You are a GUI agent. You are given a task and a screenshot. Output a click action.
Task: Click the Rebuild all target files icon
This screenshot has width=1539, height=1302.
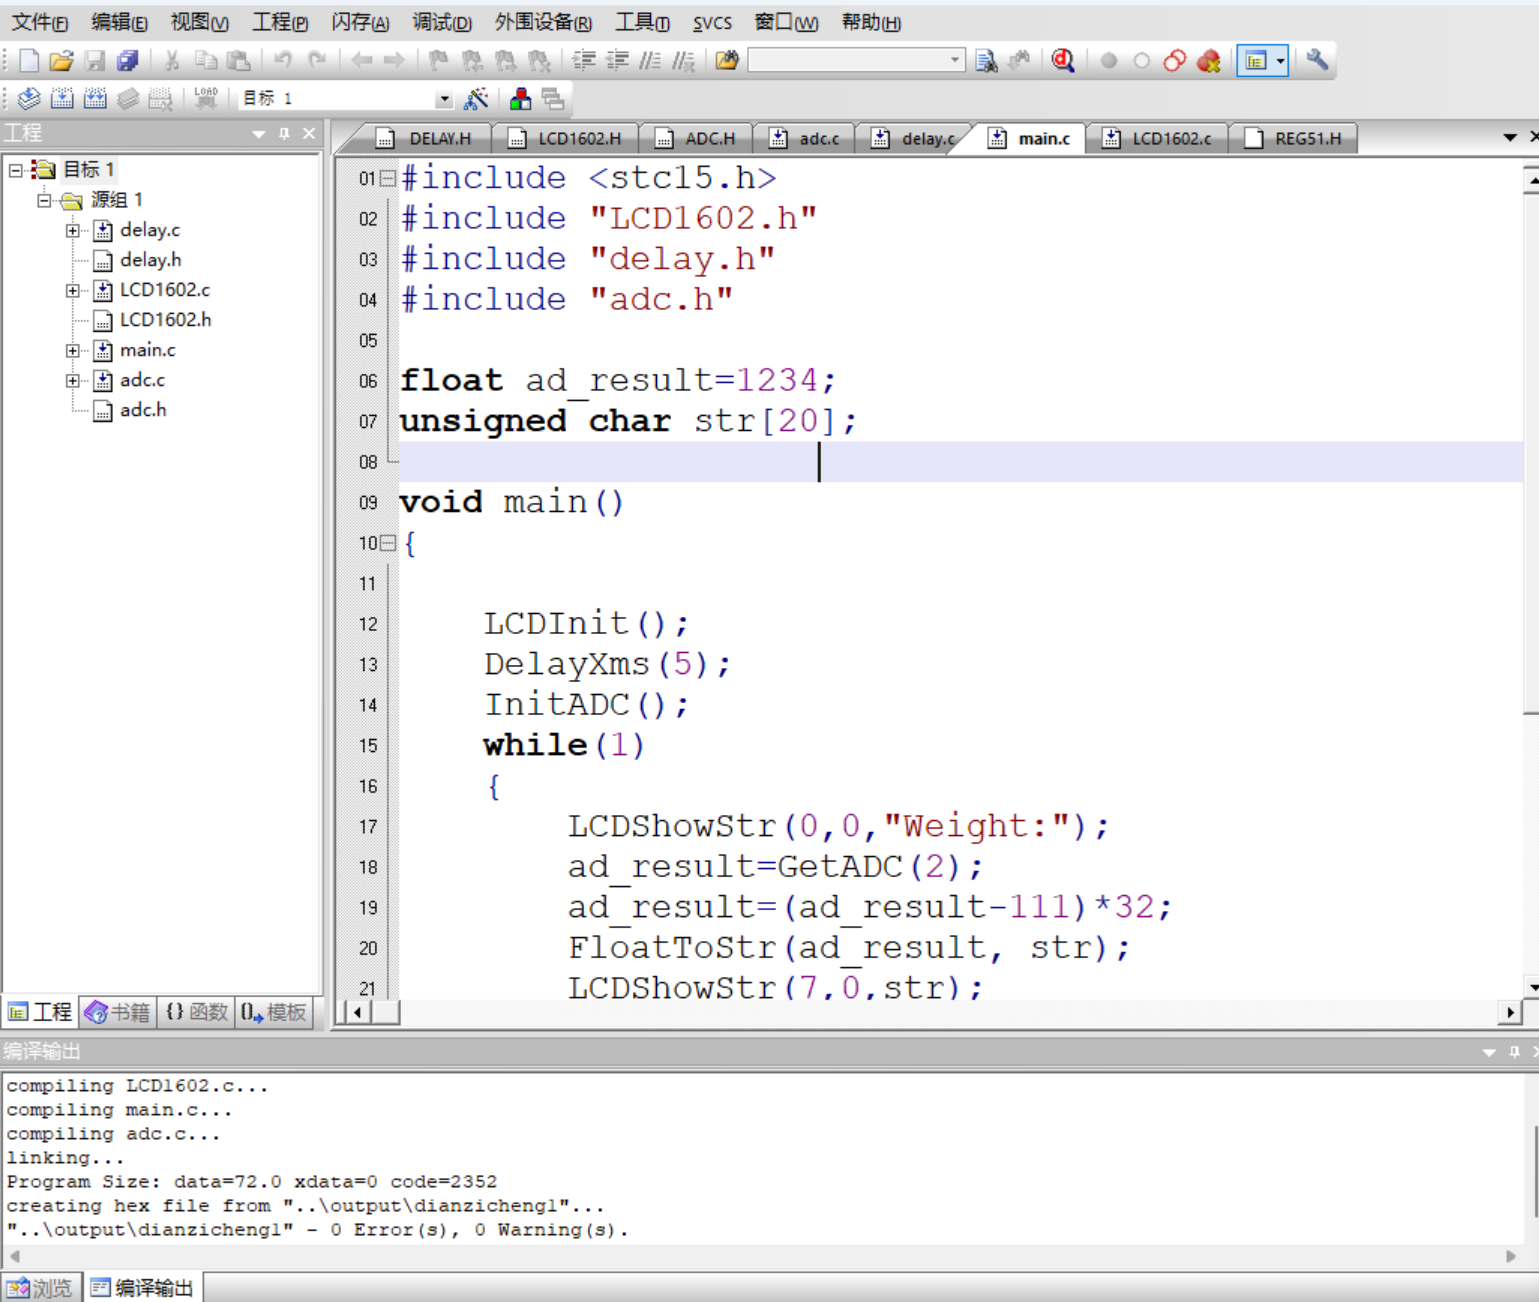(95, 98)
